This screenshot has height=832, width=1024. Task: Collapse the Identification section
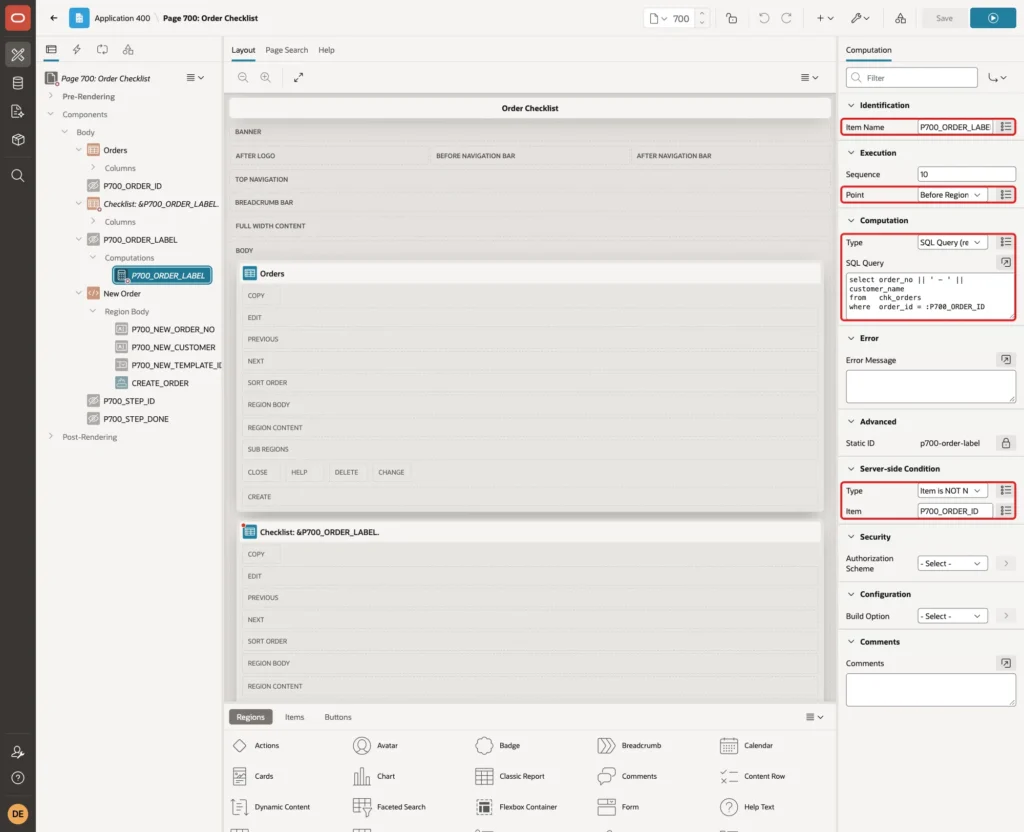(850, 105)
